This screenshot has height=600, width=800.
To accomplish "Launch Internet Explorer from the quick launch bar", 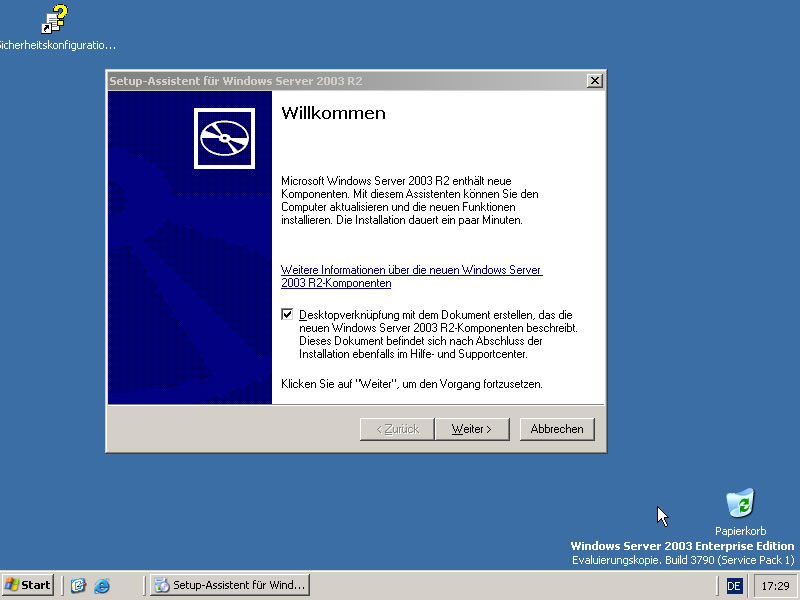I will pos(101,585).
